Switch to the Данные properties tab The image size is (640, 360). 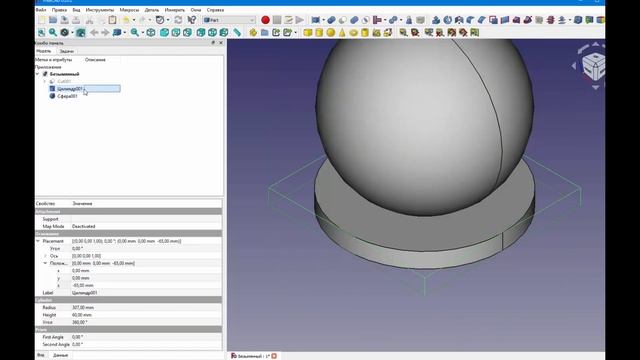pyautogui.click(x=60, y=356)
